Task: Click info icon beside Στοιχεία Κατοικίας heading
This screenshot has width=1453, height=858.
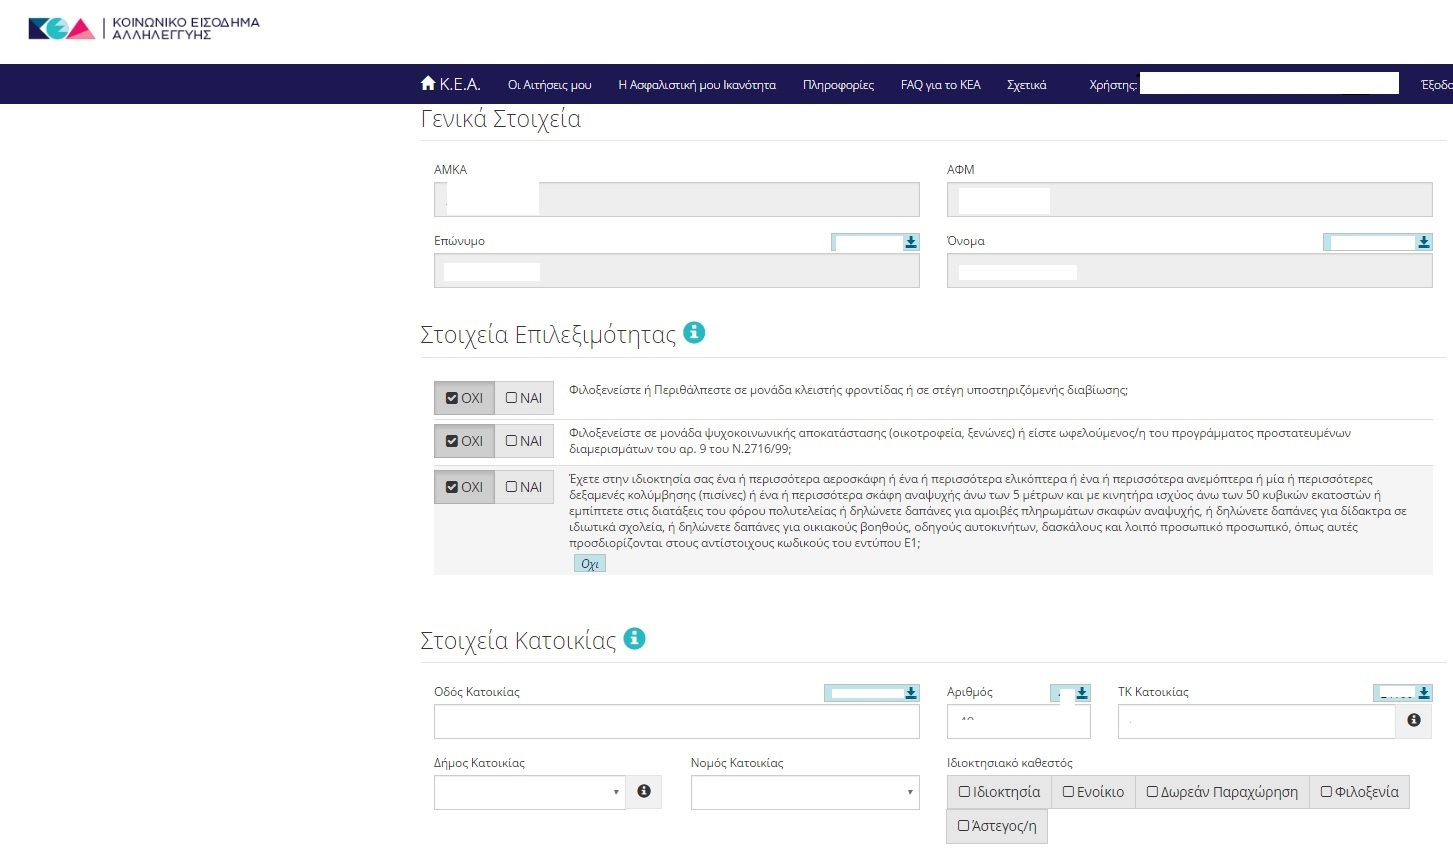Action: pos(634,638)
